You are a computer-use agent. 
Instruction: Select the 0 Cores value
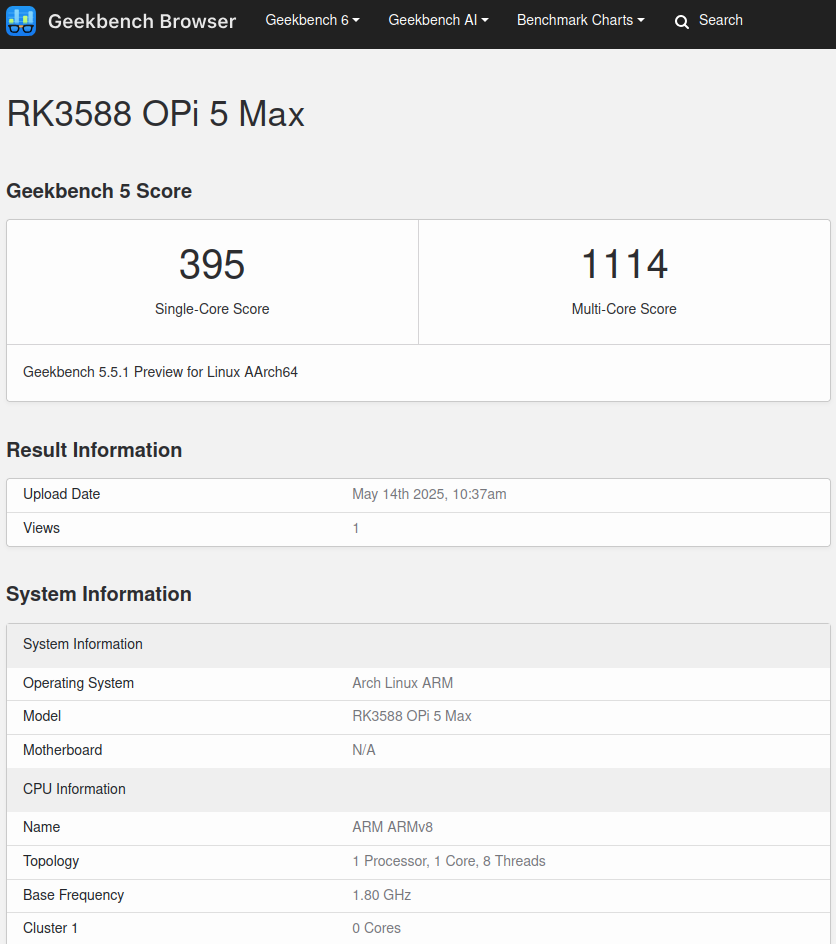point(376,928)
